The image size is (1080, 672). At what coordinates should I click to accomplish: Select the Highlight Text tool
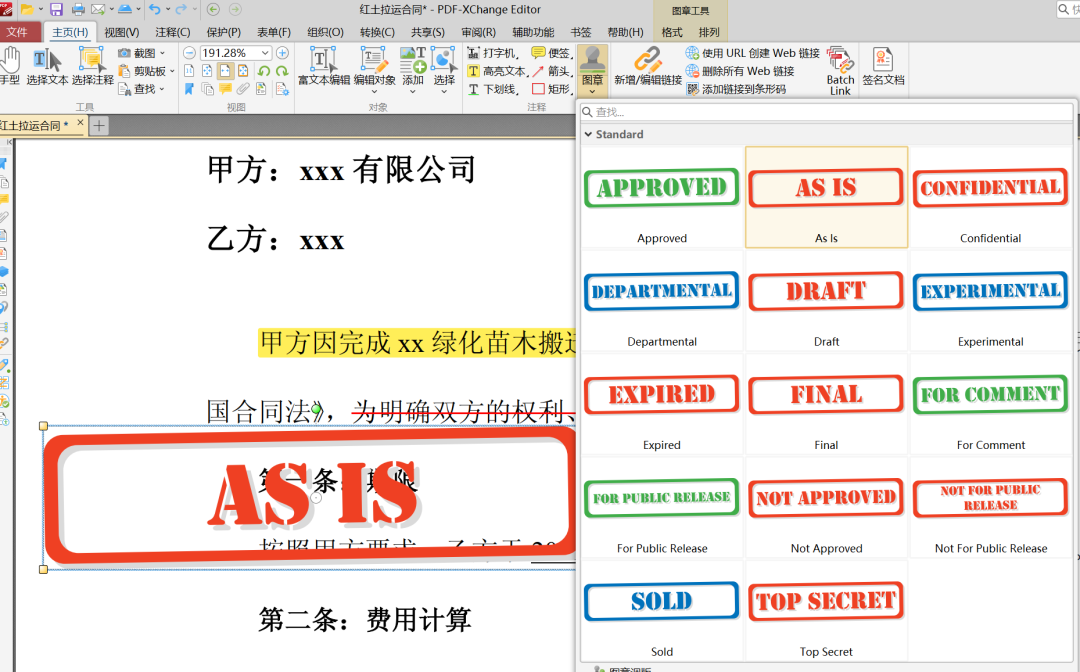[497, 71]
